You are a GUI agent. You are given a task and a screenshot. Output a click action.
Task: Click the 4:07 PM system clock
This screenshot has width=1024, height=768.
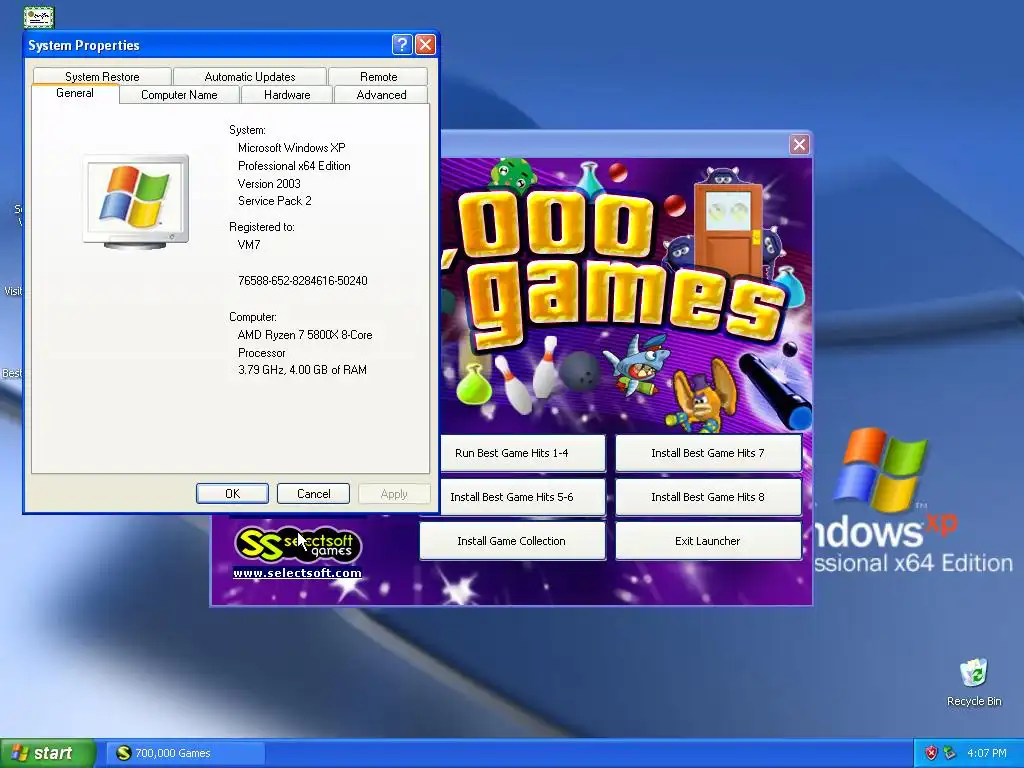pos(987,753)
